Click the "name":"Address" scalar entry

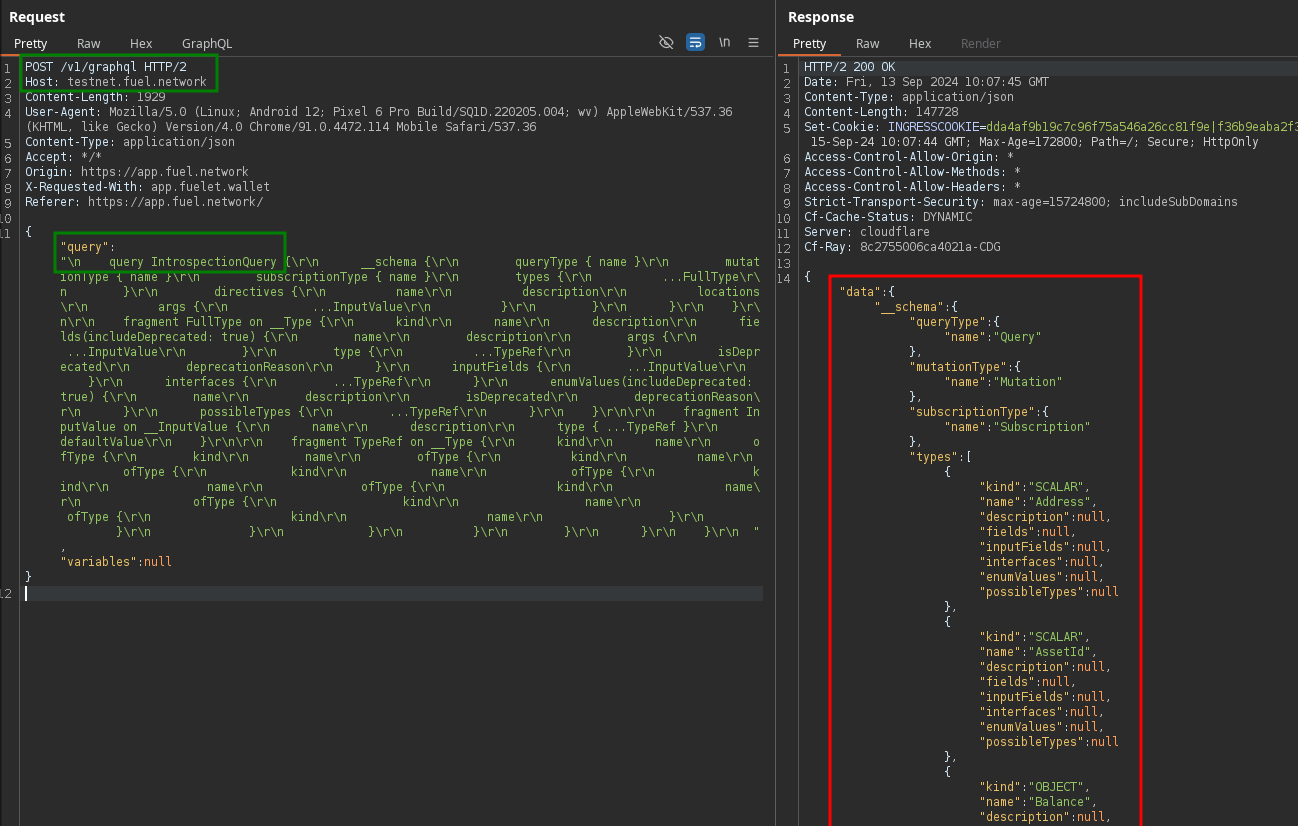[x=1038, y=502]
